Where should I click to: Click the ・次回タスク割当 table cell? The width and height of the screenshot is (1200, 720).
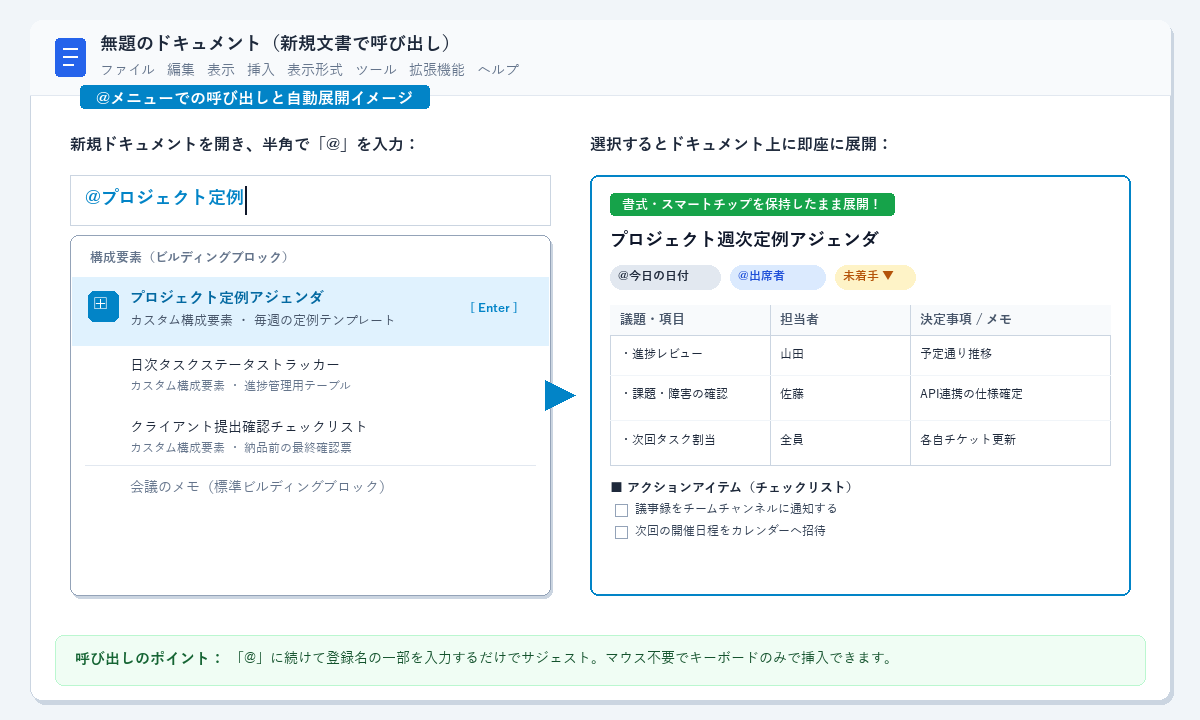pos(690,443)
